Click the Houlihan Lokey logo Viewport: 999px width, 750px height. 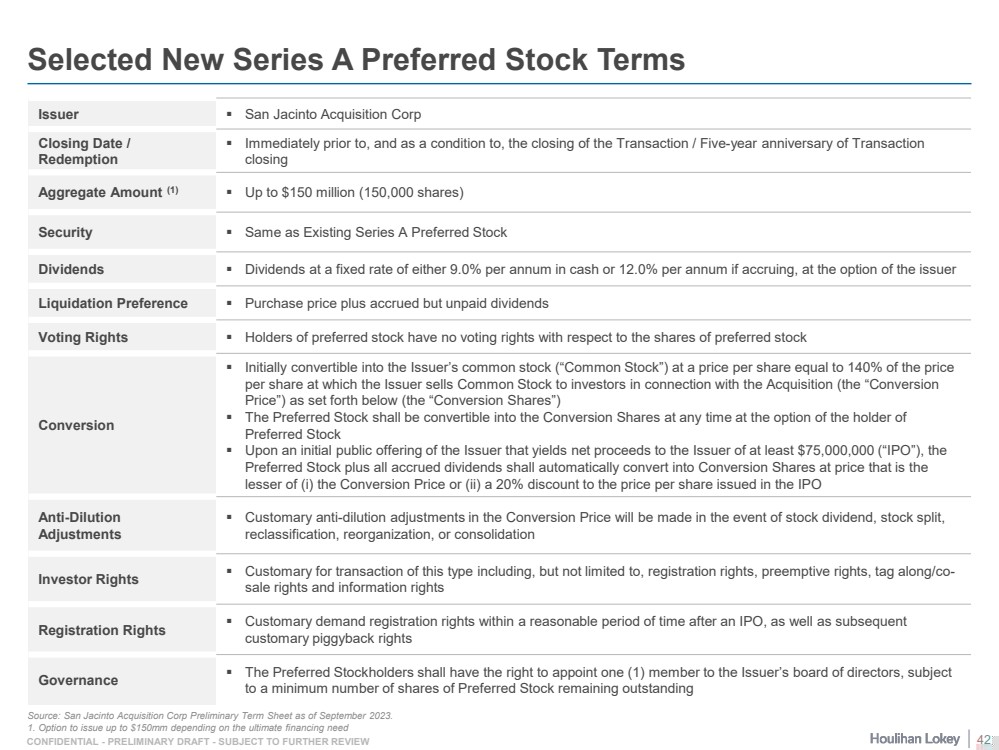[x=914, y=738]
